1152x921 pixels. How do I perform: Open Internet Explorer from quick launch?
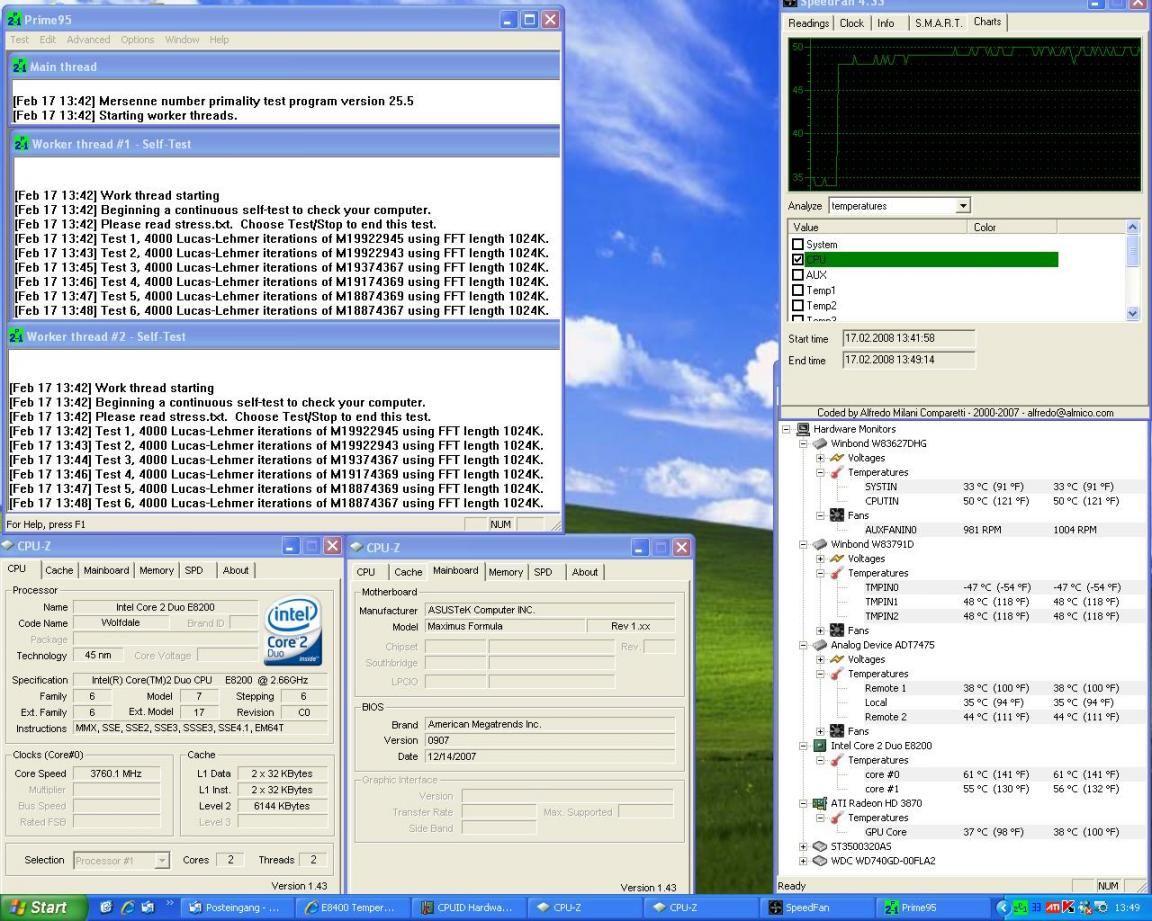tap(127, 908)
